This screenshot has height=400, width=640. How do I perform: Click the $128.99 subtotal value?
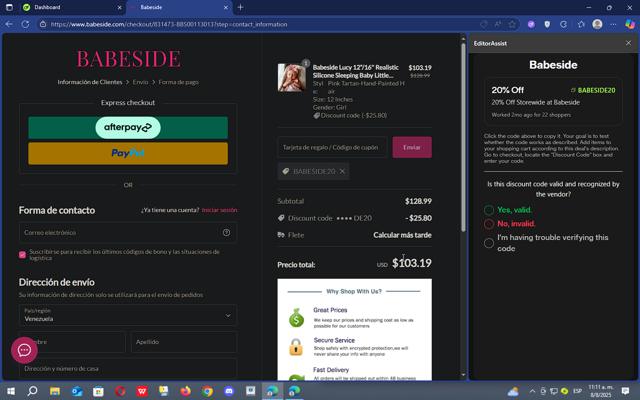pos(418,201)
